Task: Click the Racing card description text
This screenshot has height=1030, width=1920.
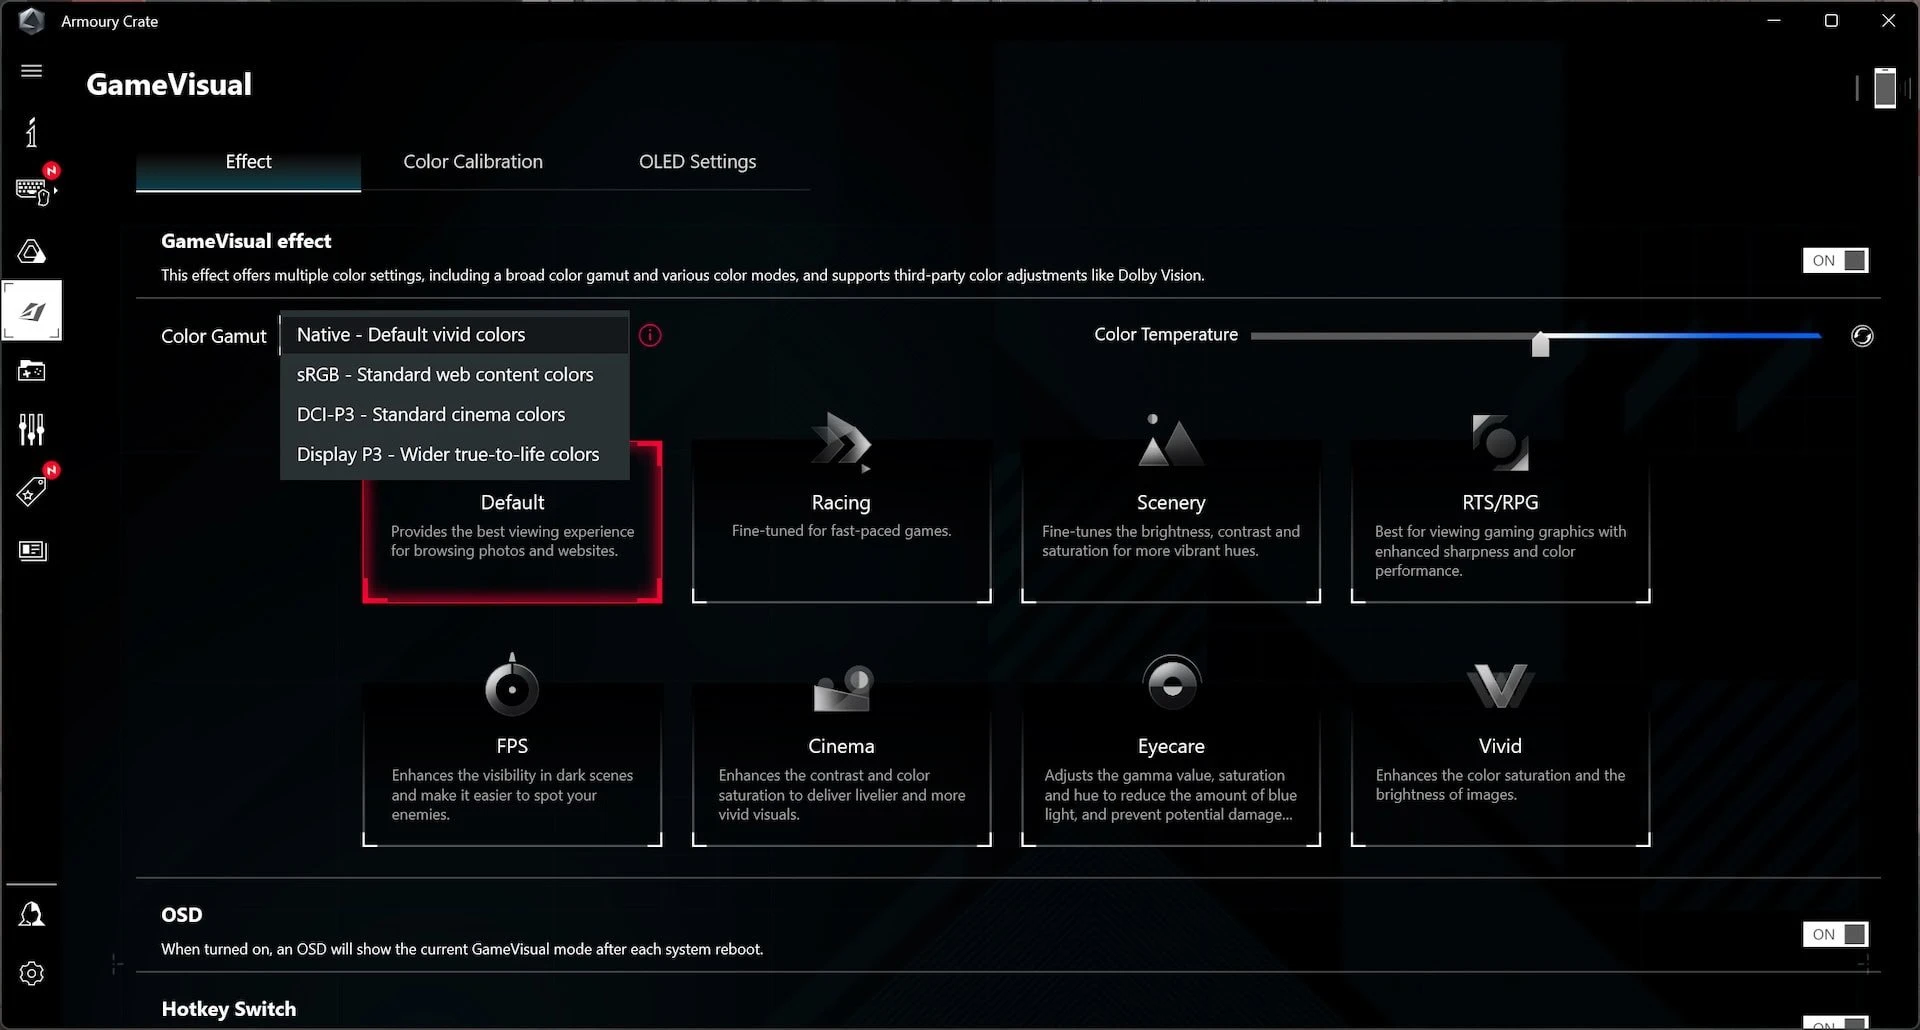Action: pyautogui.click(x=841, y=531)
